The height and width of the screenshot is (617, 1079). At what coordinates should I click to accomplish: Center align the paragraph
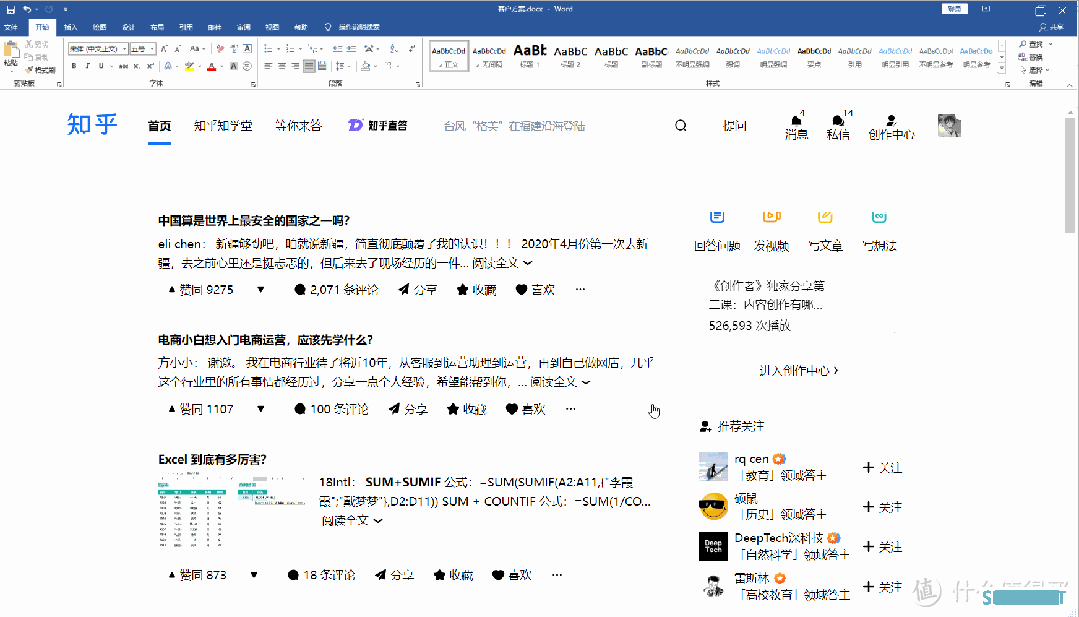pyautogui.click(x=281, y=66)
